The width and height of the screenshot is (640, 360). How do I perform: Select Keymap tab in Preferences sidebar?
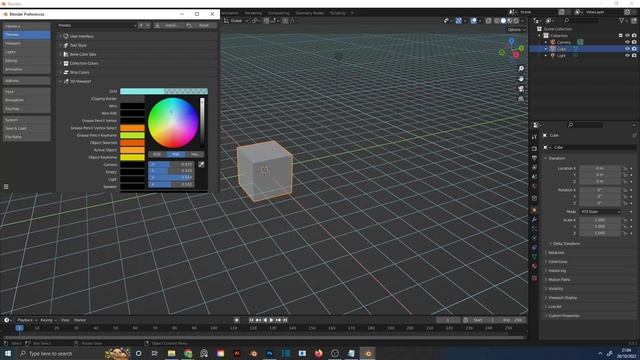click(27, 109)
